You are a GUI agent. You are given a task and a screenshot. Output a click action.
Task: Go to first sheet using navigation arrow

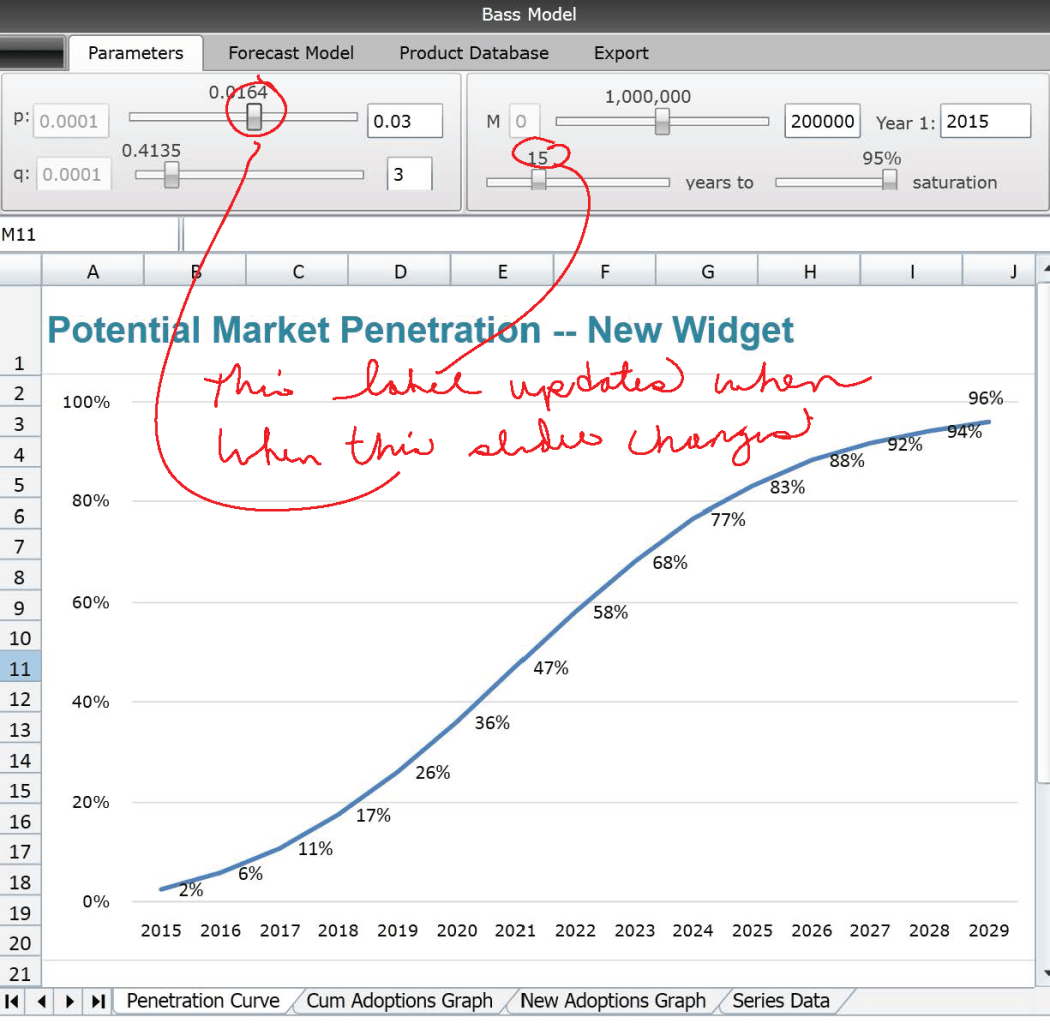pyautogui.click(x=13, y=1001)
